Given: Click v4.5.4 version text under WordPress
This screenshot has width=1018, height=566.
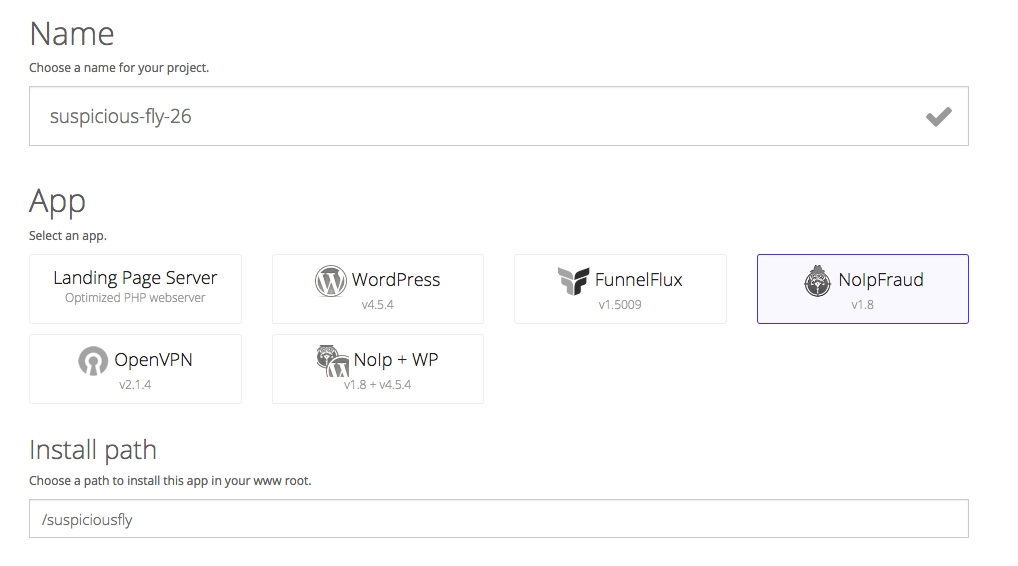Looking at the screenshot, I should pyautogui.click(x=377, y=304).
